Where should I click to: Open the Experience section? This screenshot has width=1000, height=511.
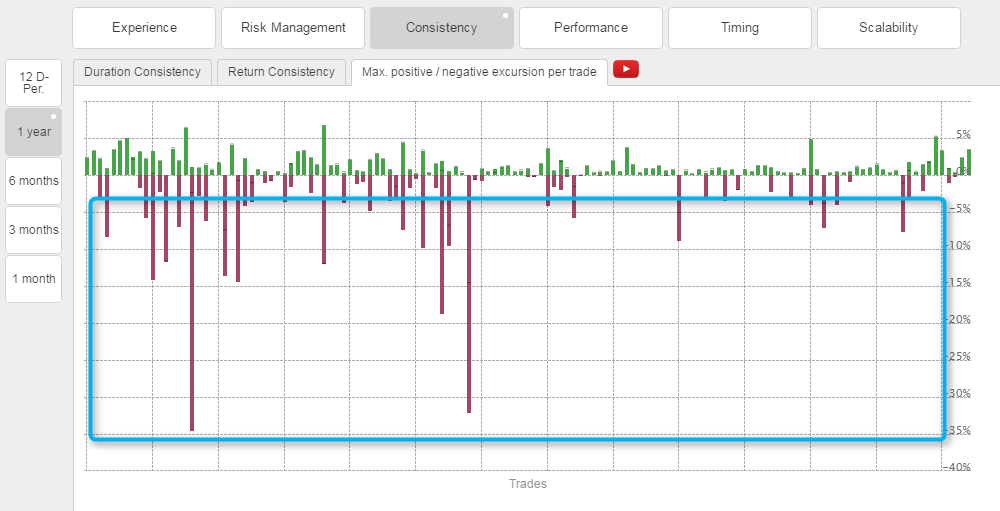144,28
